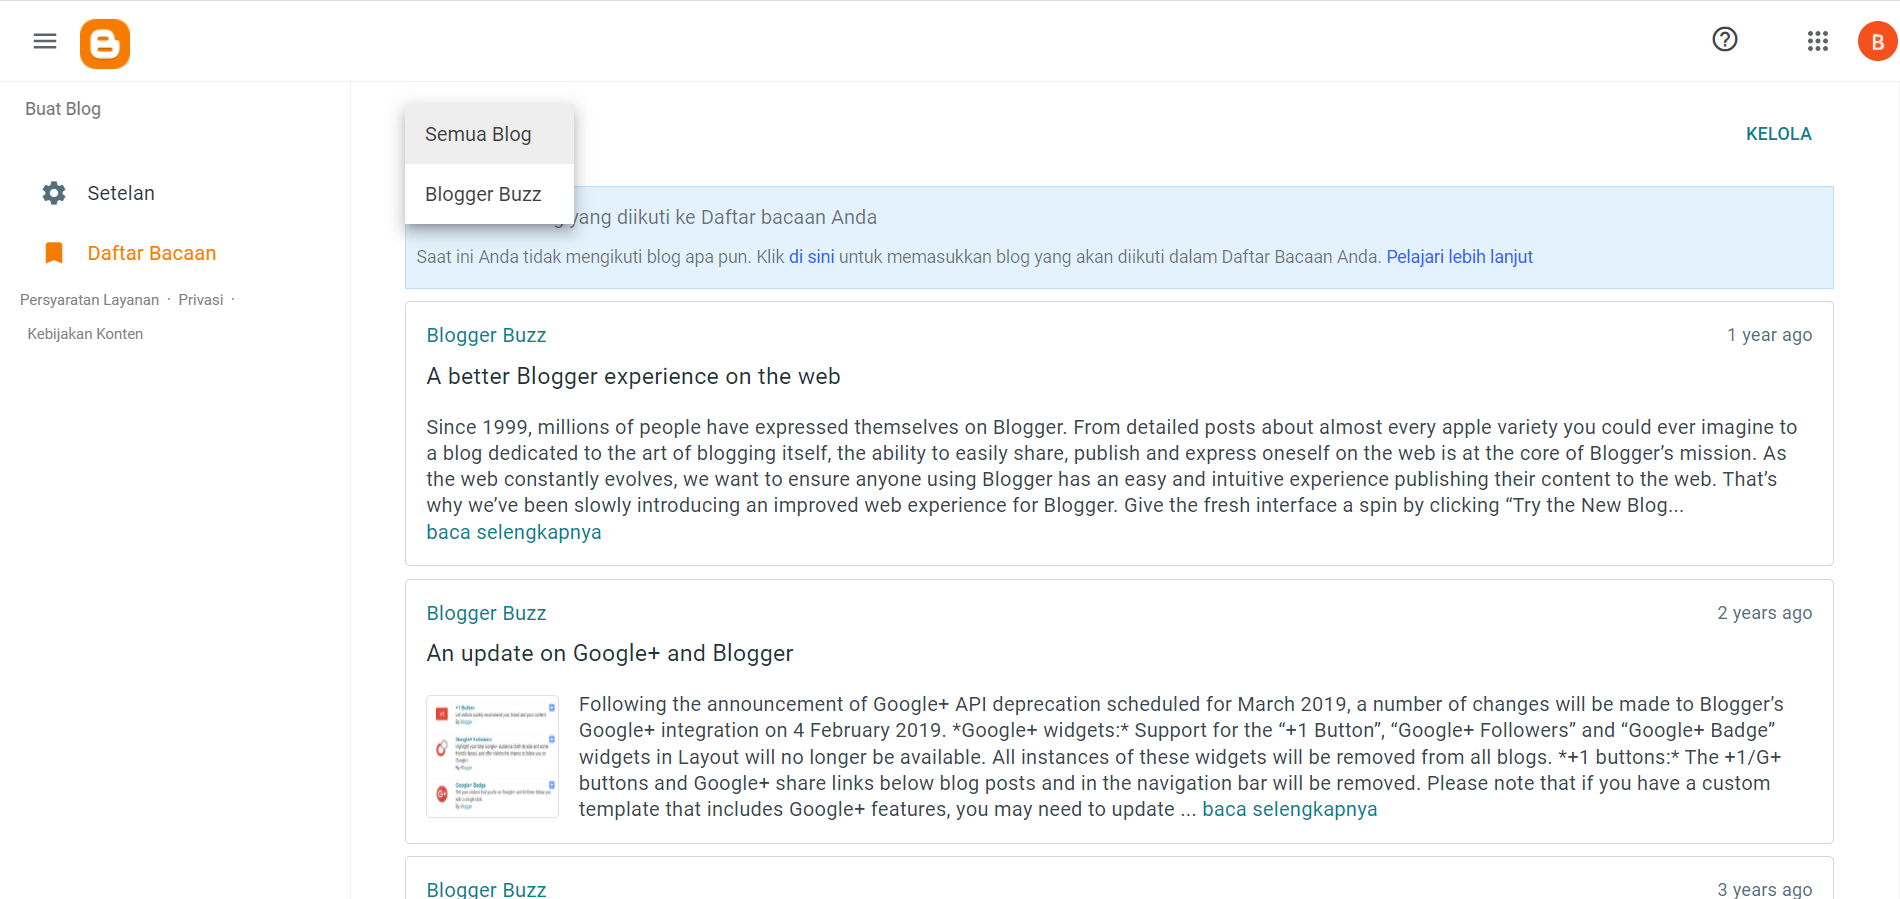
Task: Click the Google+ post thumbnail image
Action: (x=492, y=756)
